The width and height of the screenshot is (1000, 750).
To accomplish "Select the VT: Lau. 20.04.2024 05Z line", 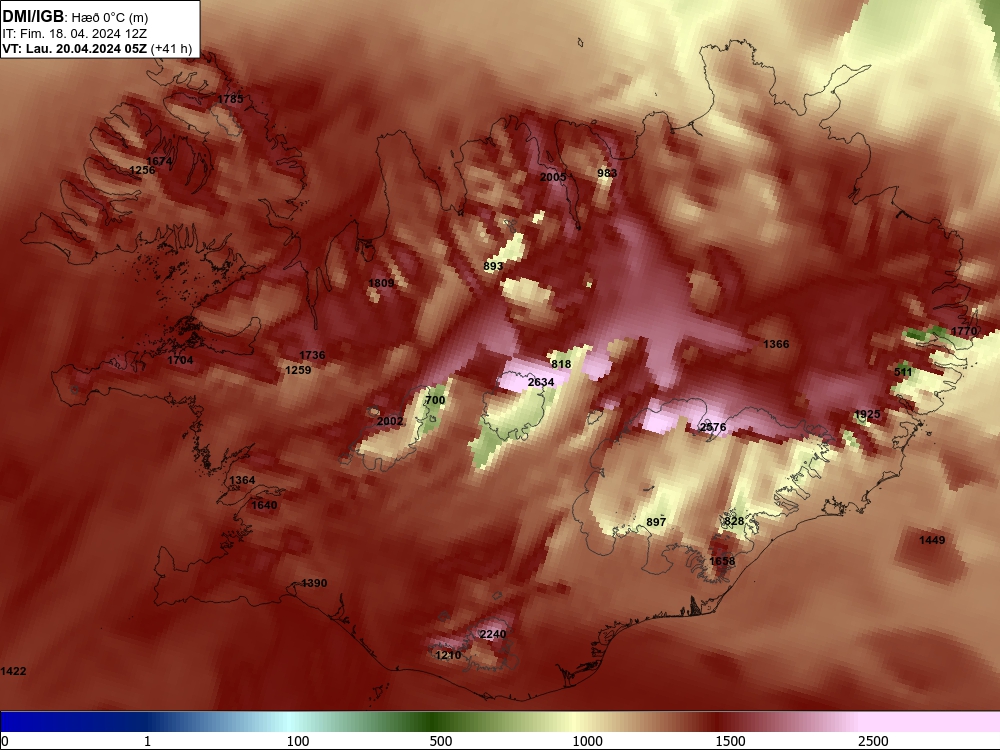I will 96,48.
